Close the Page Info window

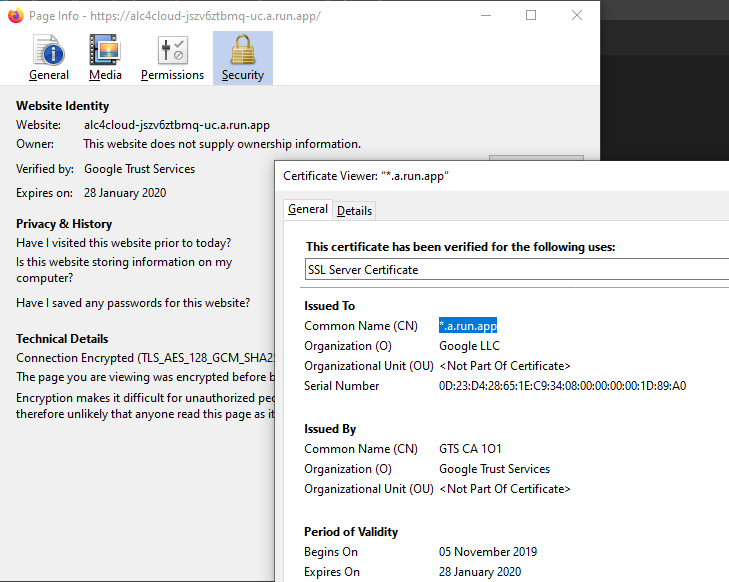click(x=577, y=15)
